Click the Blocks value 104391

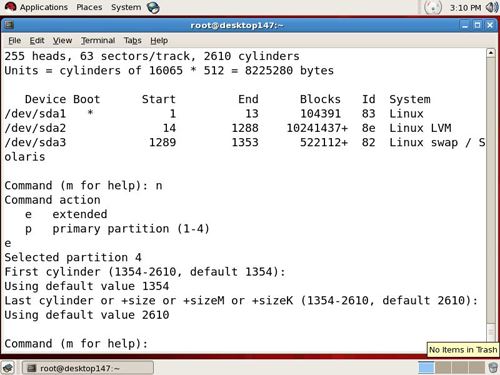(x=320, y=114)
